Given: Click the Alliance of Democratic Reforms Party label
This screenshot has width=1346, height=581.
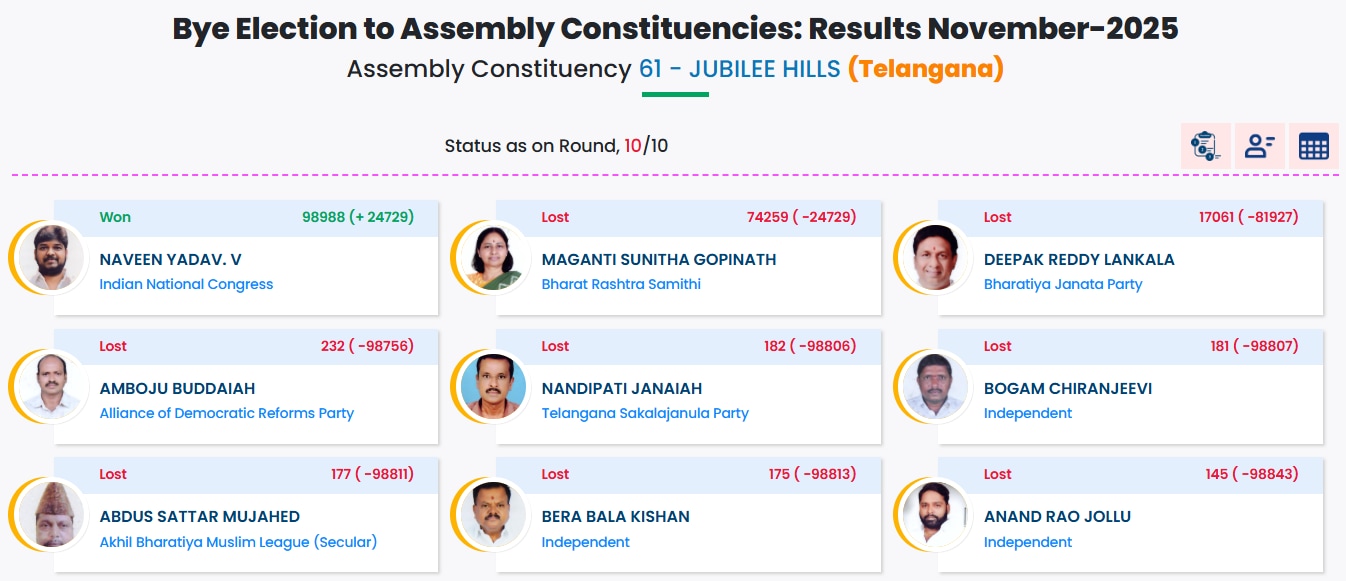Looking at the screenshot, I should pyautogui.click(x=227, y=413).
